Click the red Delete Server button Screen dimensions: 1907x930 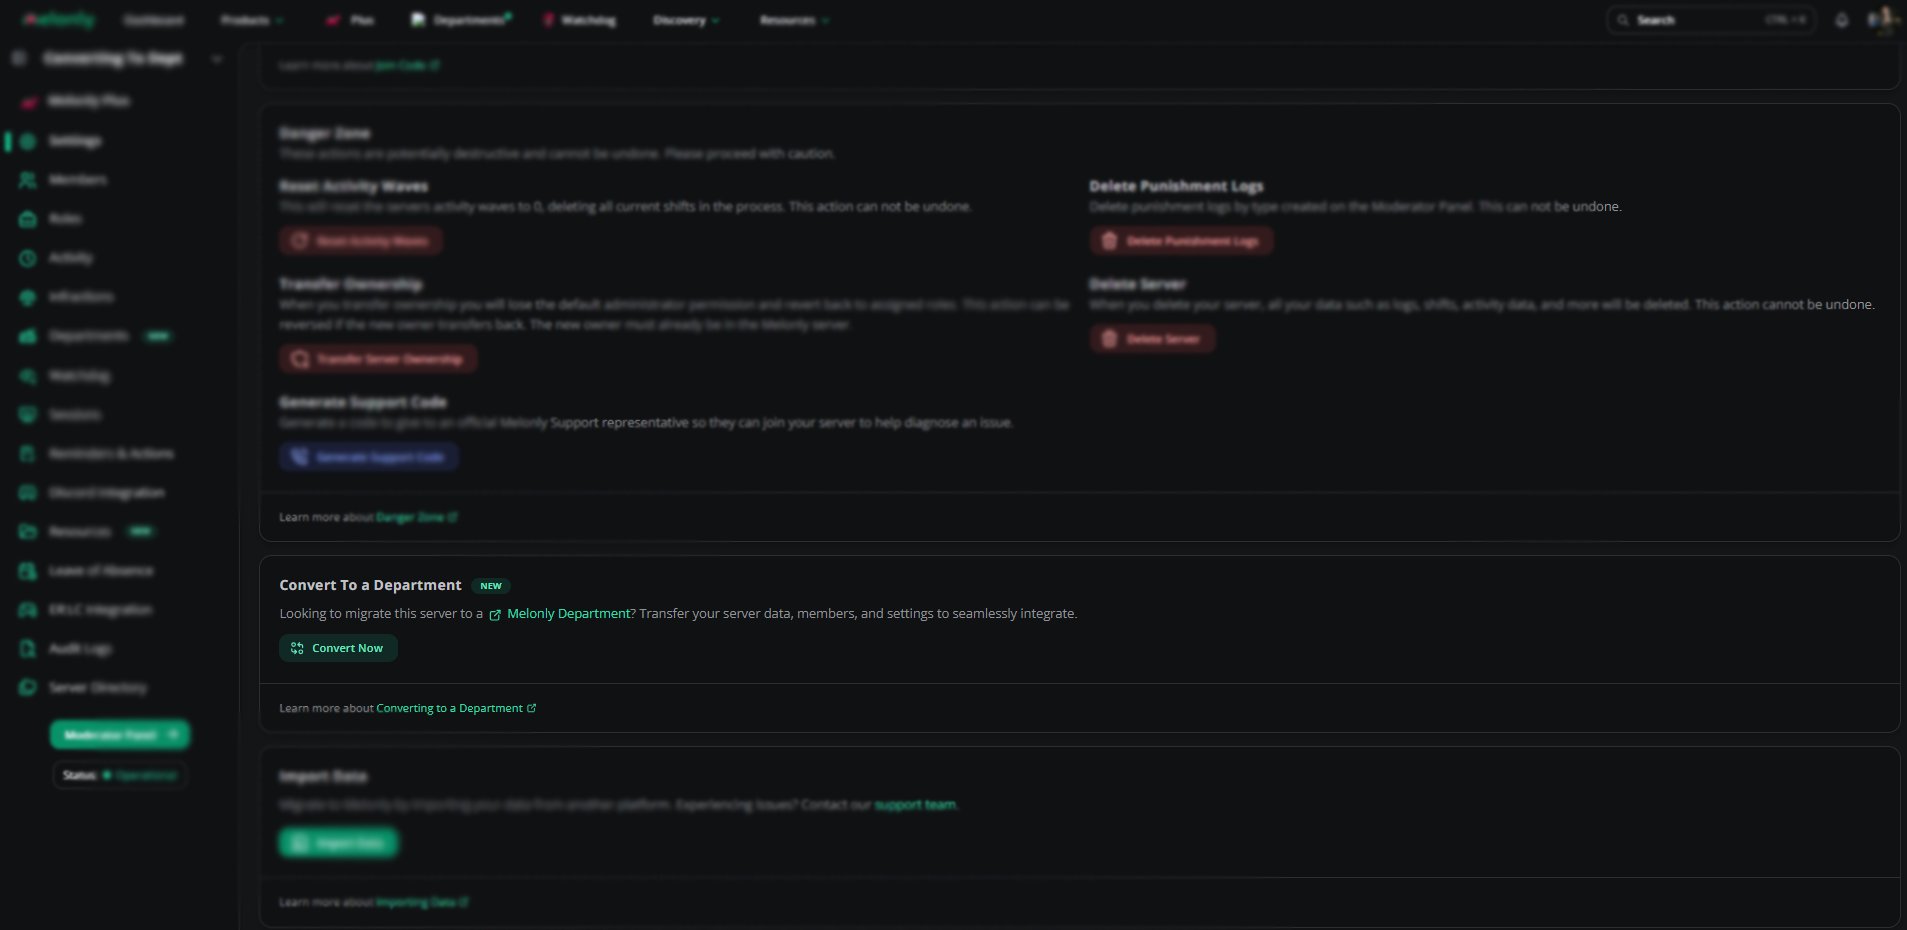[x=1152, y=339]
